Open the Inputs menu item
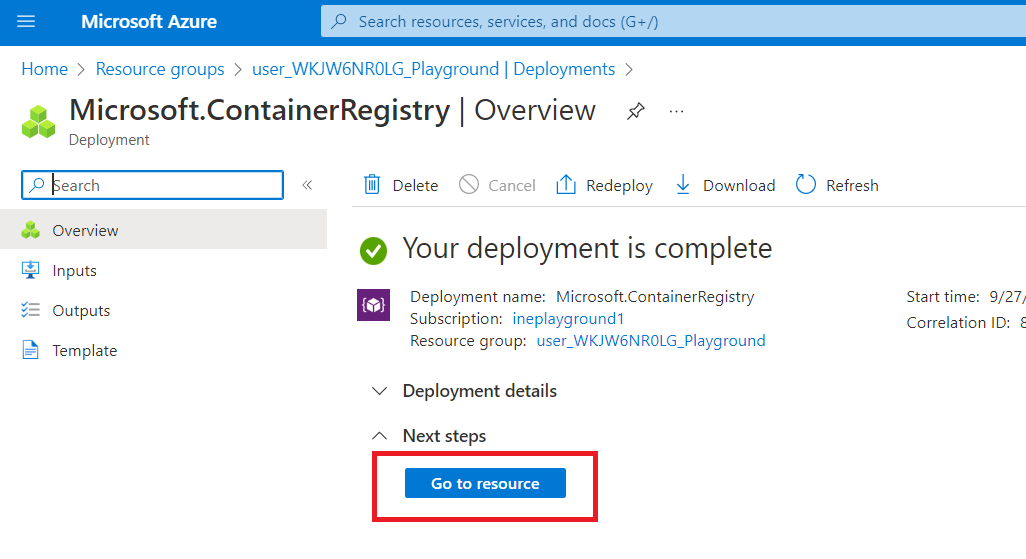Viewport: 1026px width, 559px height. coord(74,271)
